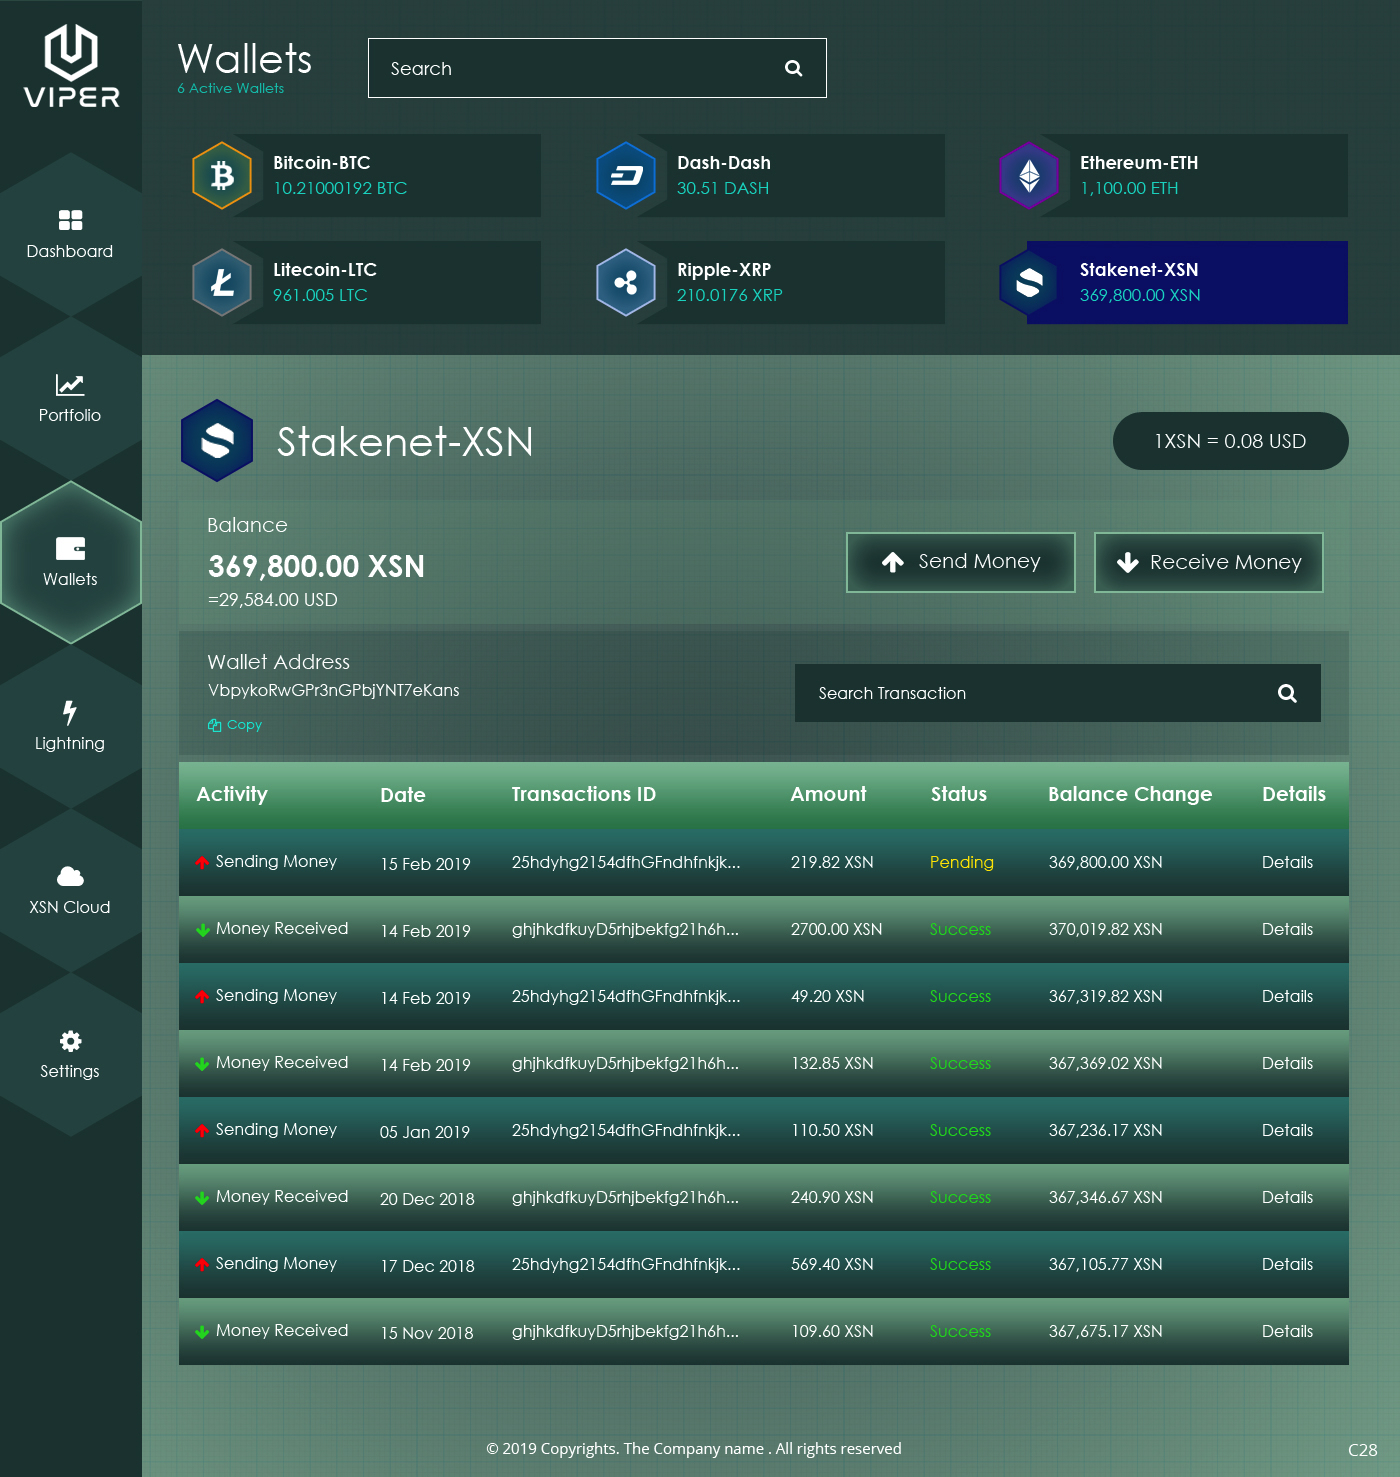Screen dimensions: 1400x1477
Task: Open Details for the 132.85 XSN transaction
Action: (1287, 1063)
